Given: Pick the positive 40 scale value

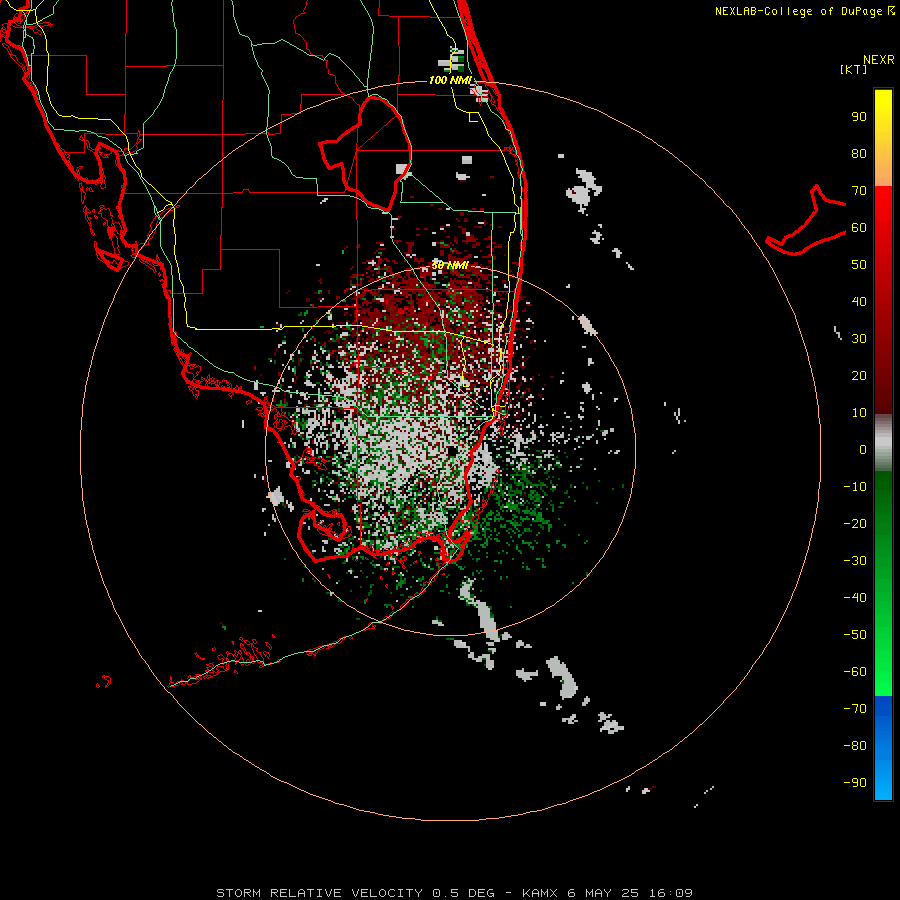Looking at the screenshot, I should (x=859, y=302).
